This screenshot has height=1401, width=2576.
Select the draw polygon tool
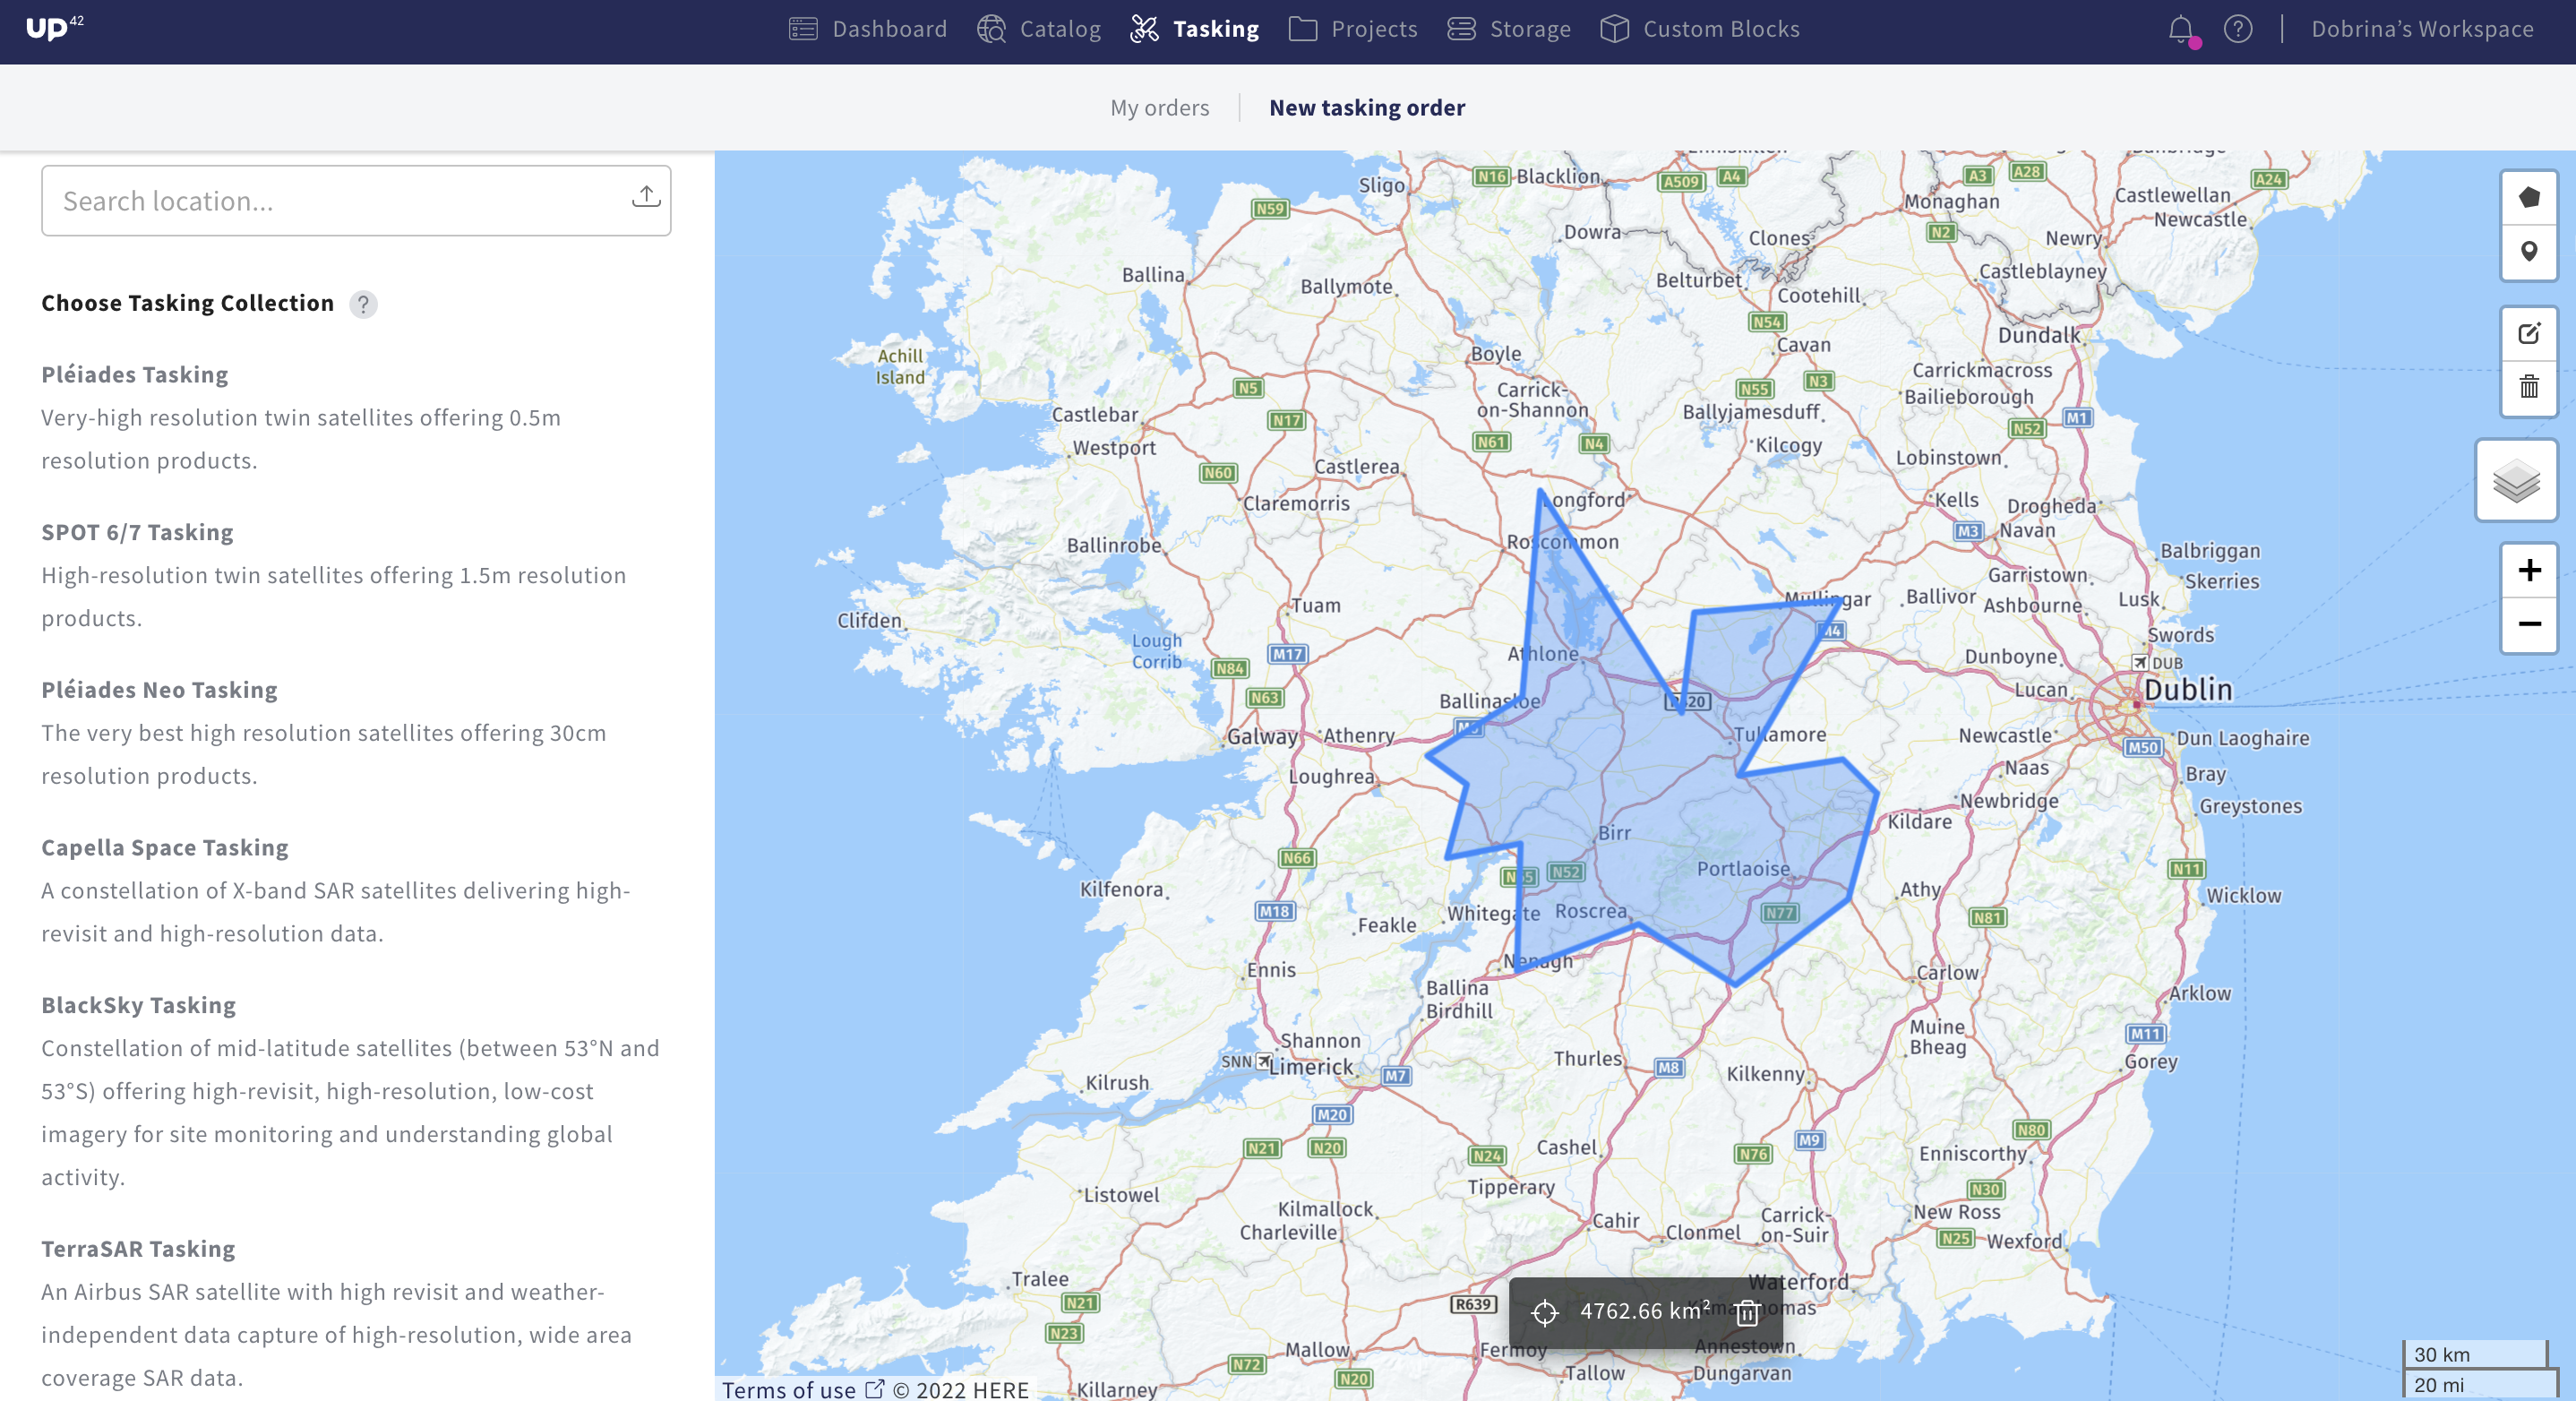pyautogui.click(x=2528, y=198)
